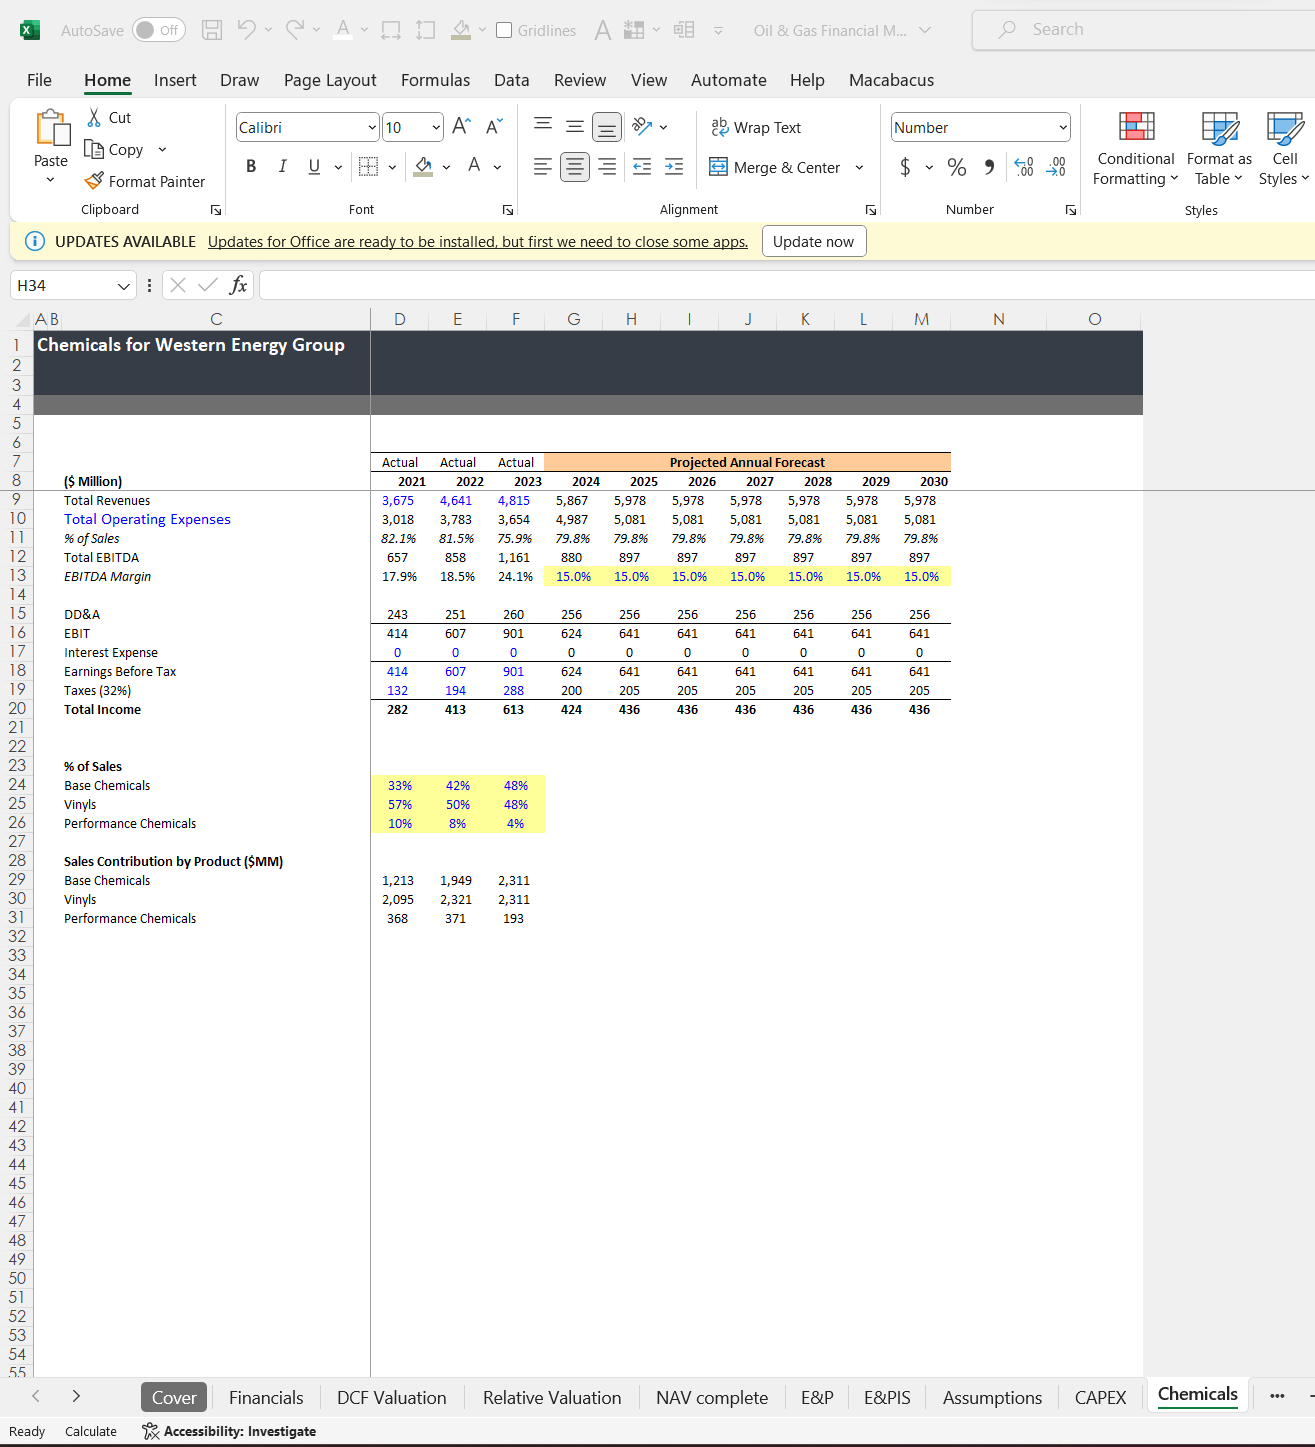Toggle Bold formatting
1315x1447 pixels.
pos(251,167)
